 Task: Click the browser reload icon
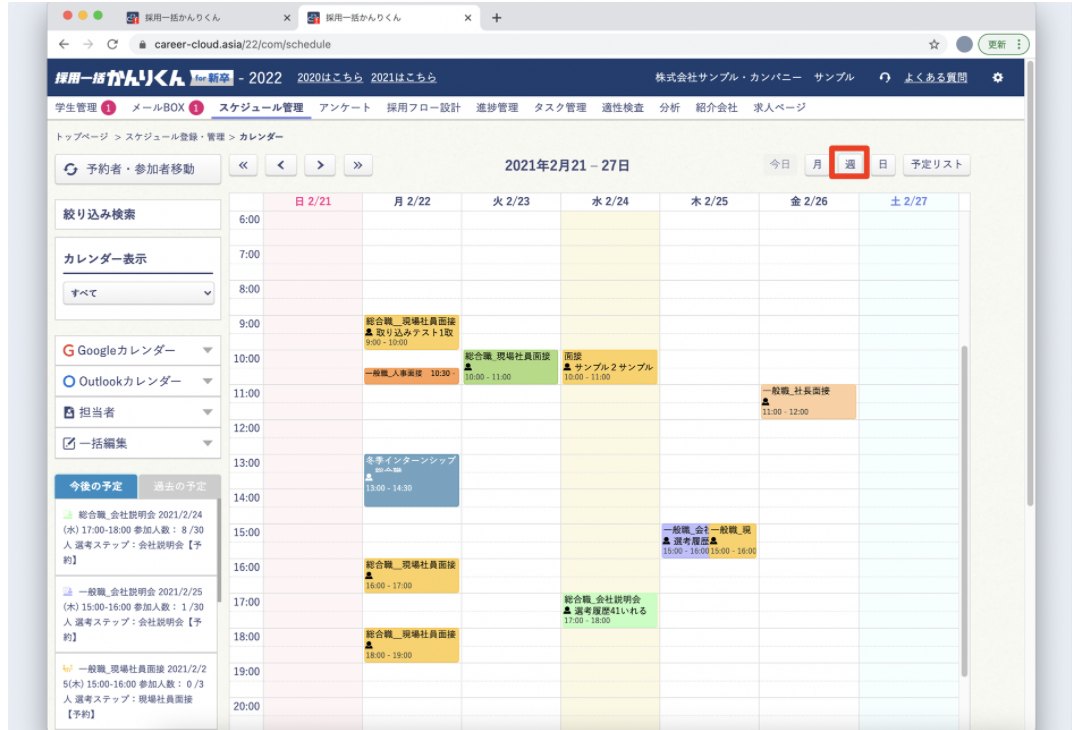click(113, 44)
